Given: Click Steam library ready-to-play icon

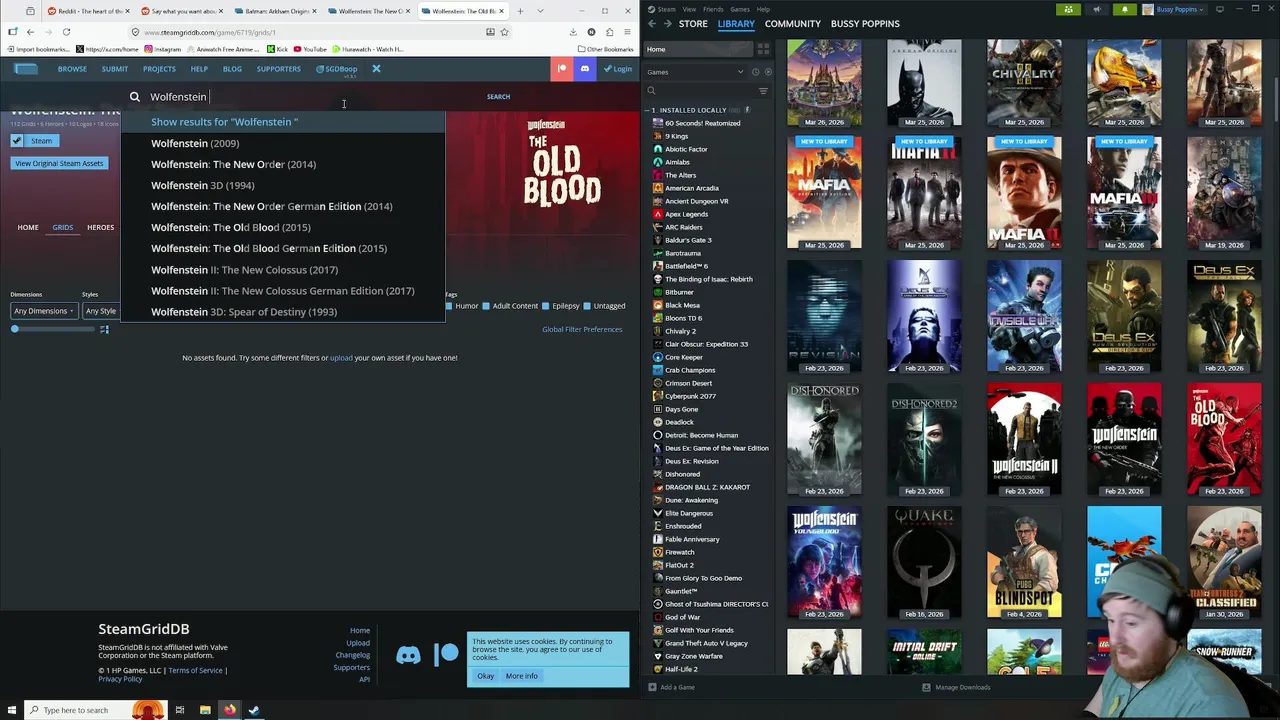Looking at the screenshot, I should (x=767, y=72).
